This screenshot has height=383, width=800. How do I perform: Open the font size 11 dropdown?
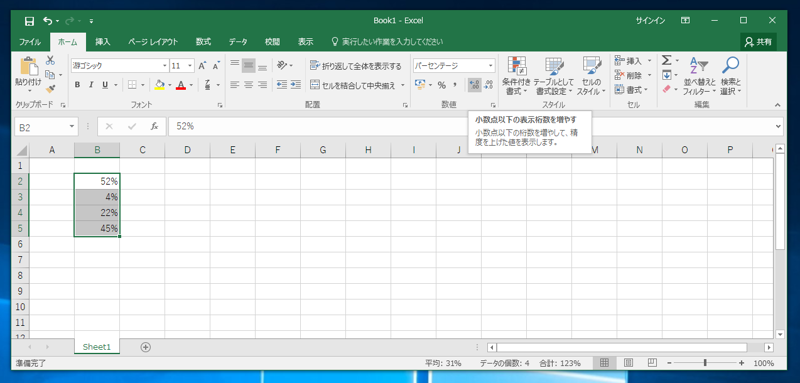click(x=191, y=66)
